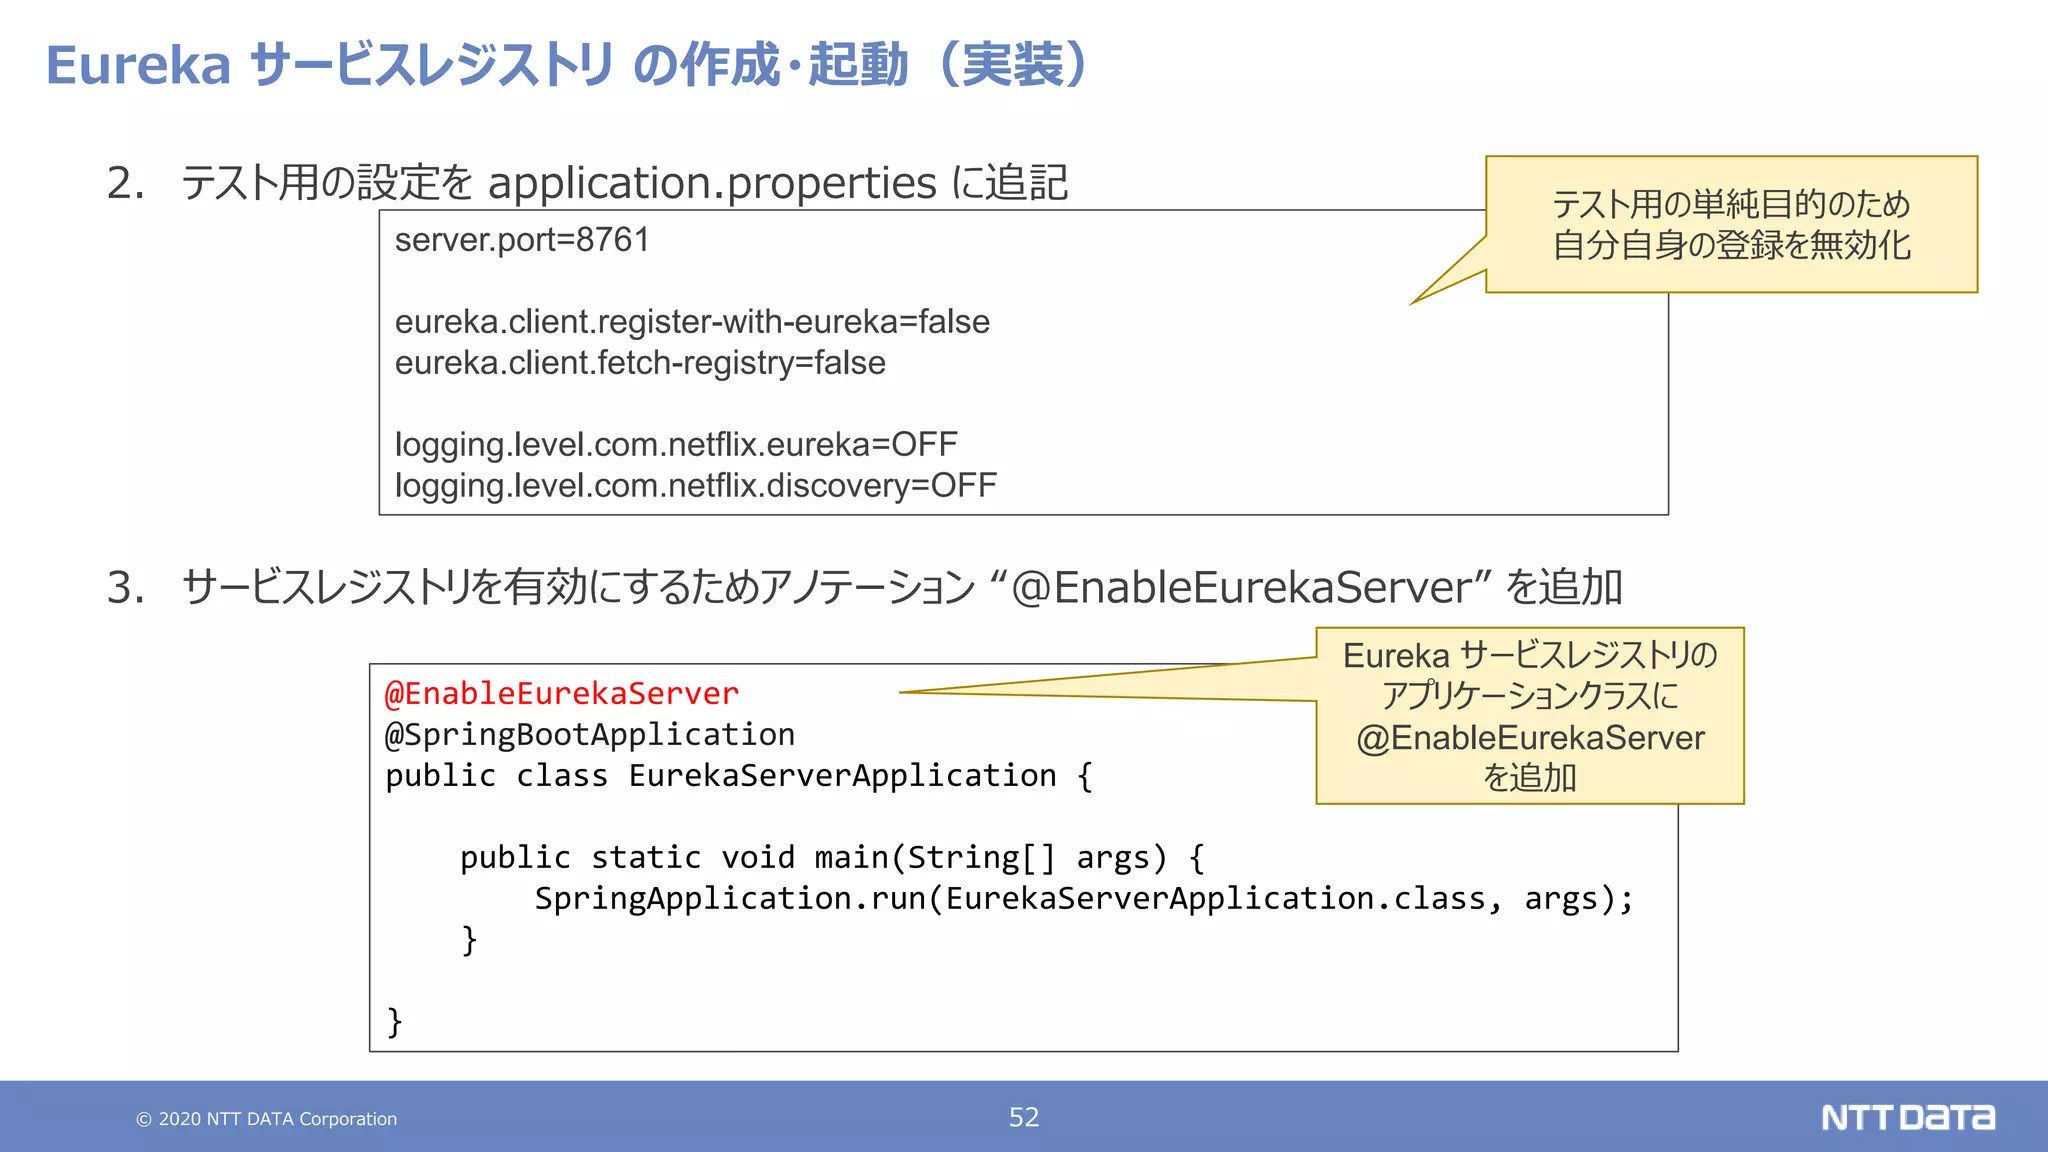Click the NTT DATA logo
The height and width of the screenshot is (1152, 2048).
1907,1117
